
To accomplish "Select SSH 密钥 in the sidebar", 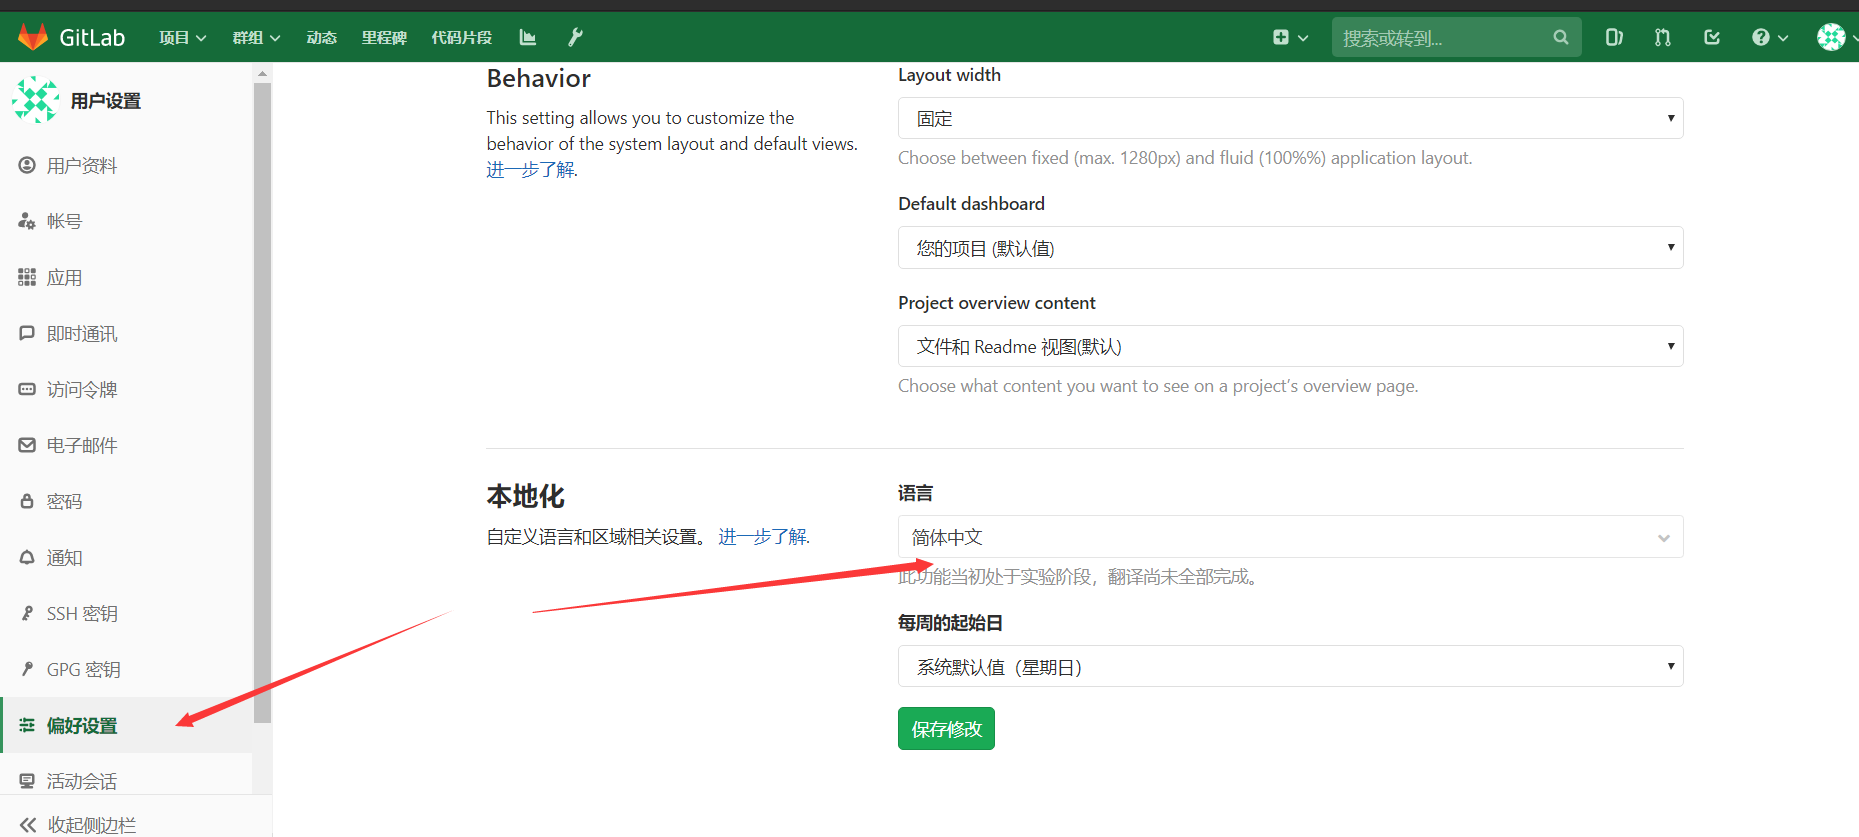I will (x=126, y=613).
